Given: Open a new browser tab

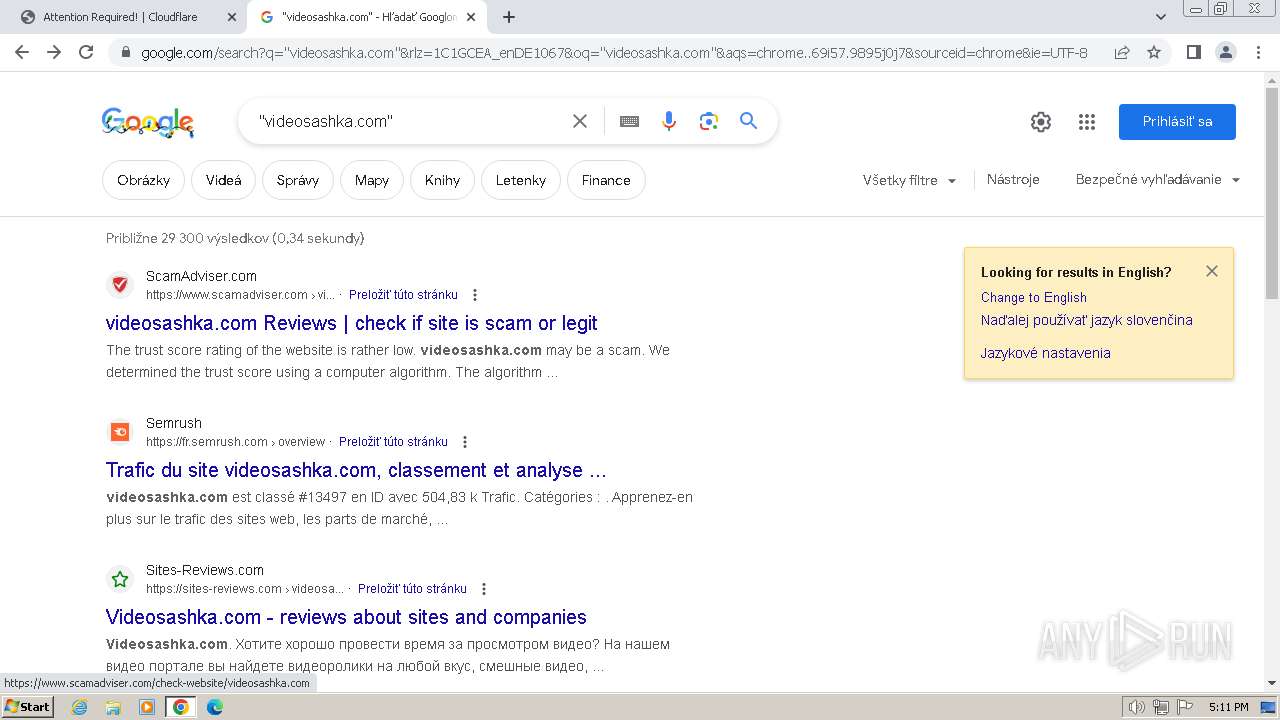Looking at the screenshot, I should point(509,17).
